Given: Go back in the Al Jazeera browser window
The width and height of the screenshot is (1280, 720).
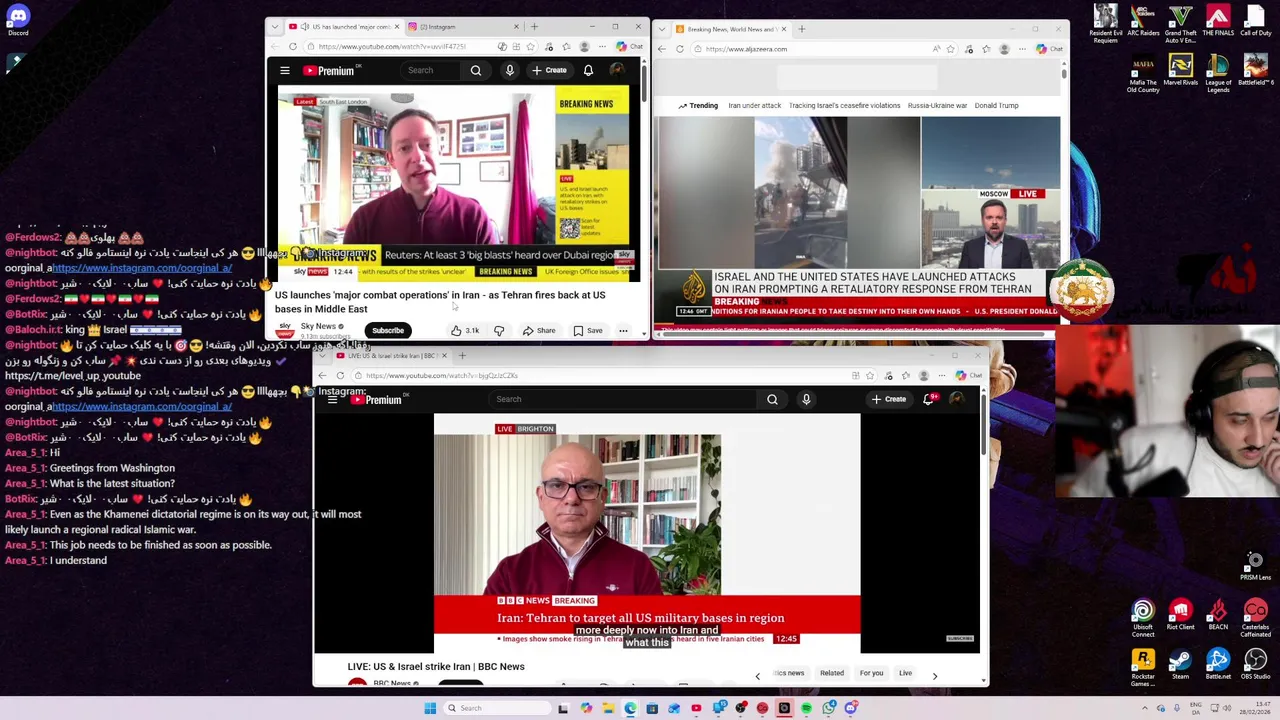Looking at the screenshot, I should click(x=662, y=49).
